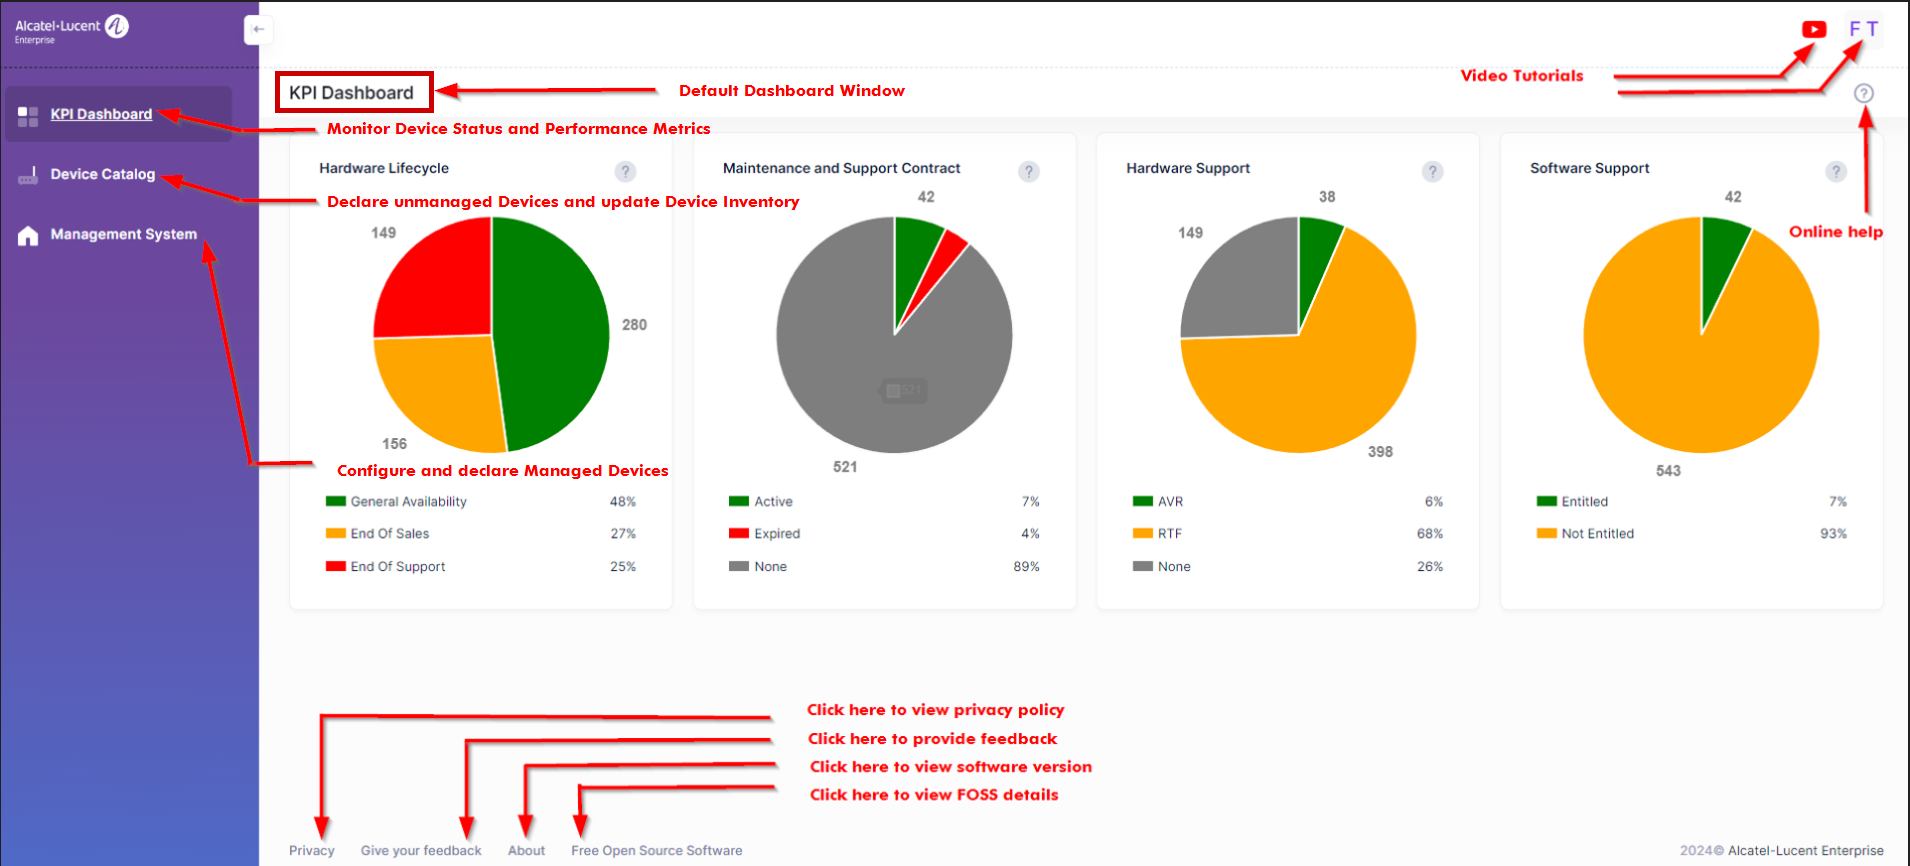Viewport: 1910px width, 866px height.
Task: Go to Device Catalog menu item
Action: point(102,174)
